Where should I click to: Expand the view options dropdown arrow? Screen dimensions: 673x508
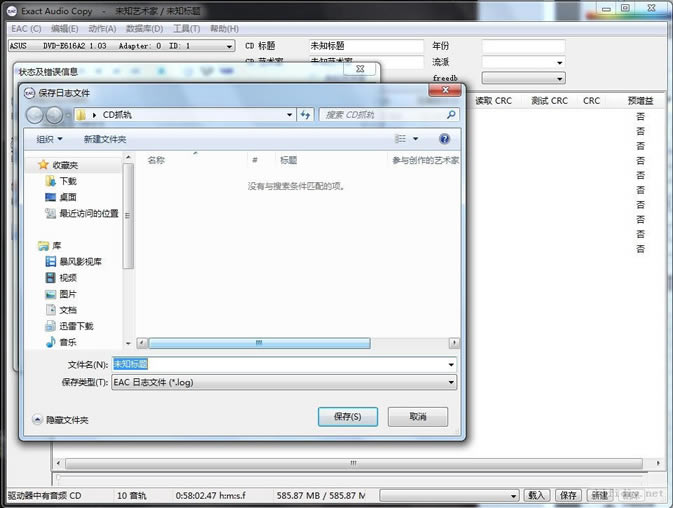[415, 139]
